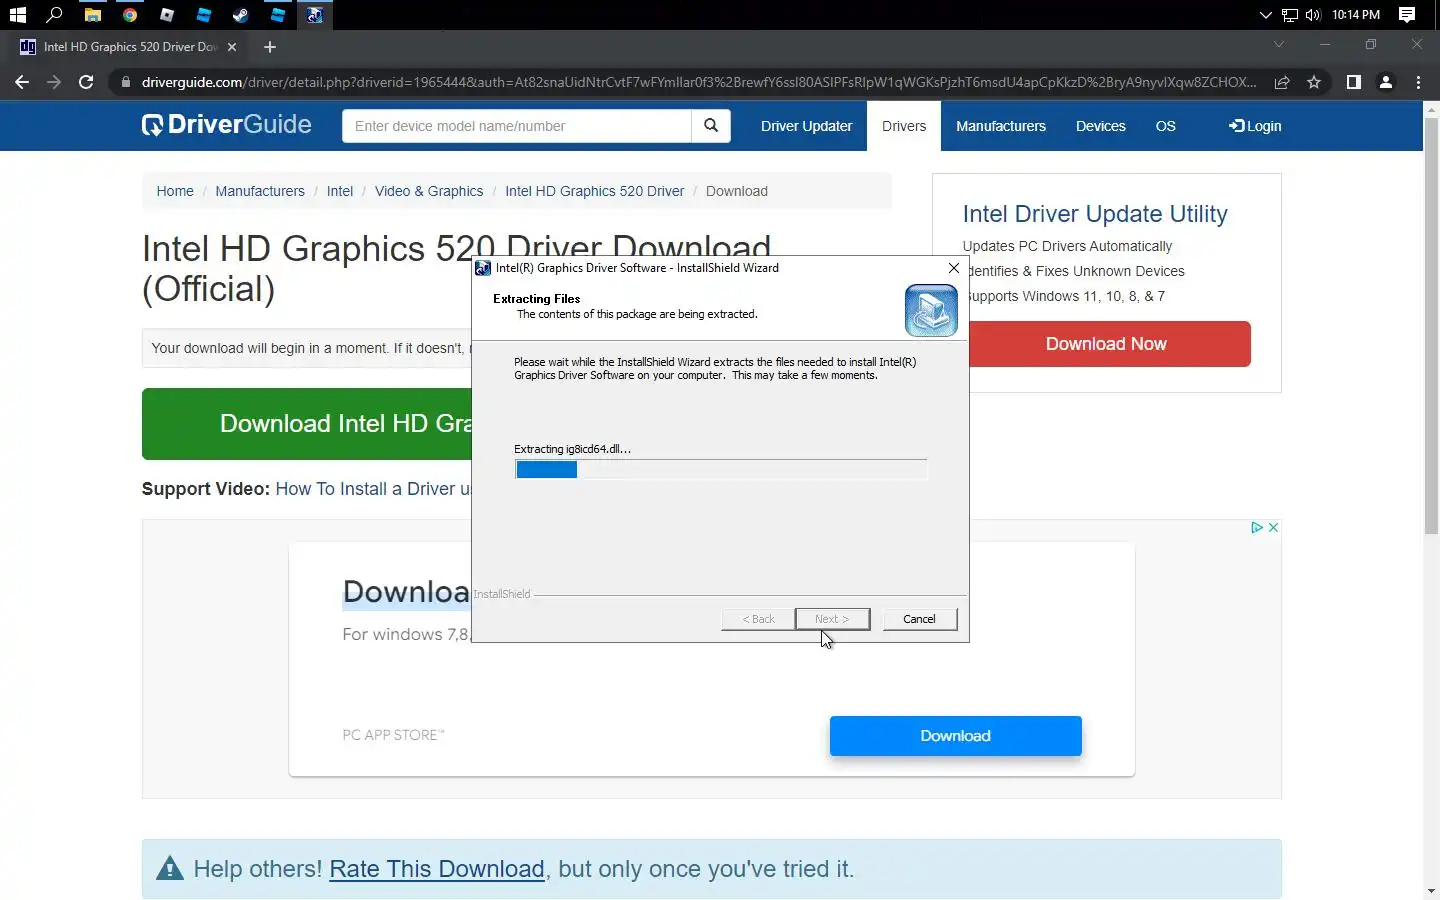
Task: Bookmark this page with the star
Action: coord(1314,82)
